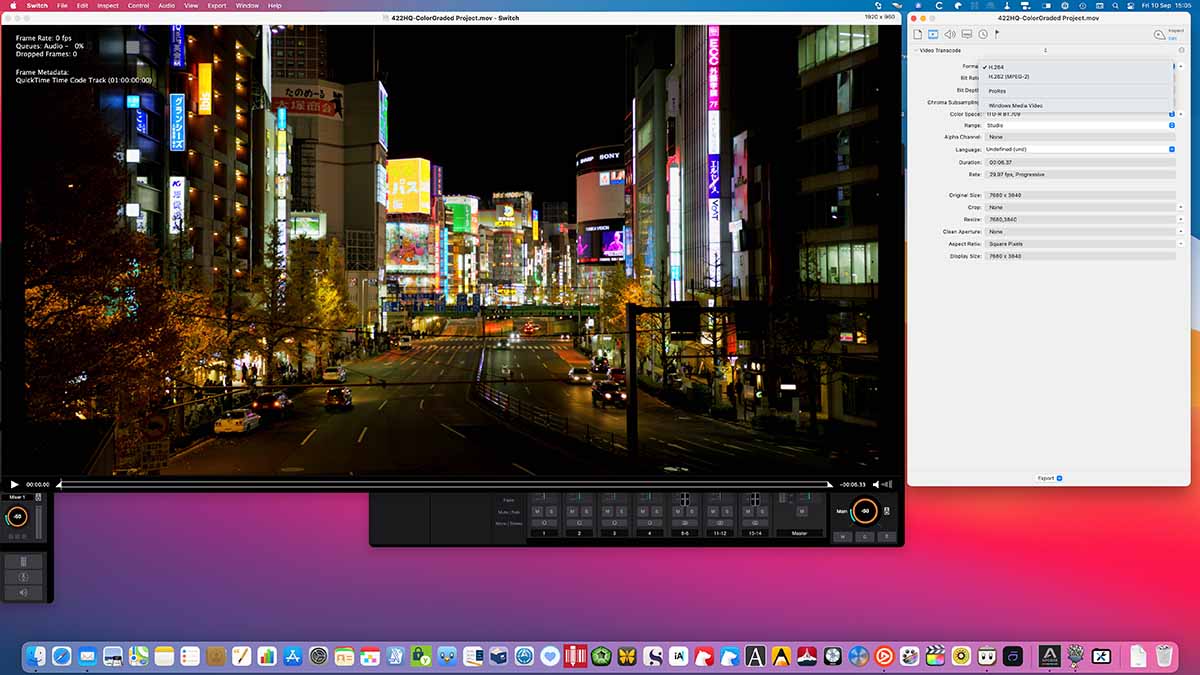Click the gear options icon next to Video Transcode
This screenshot has width=1200, height=675.
[x=1181, y=50]
